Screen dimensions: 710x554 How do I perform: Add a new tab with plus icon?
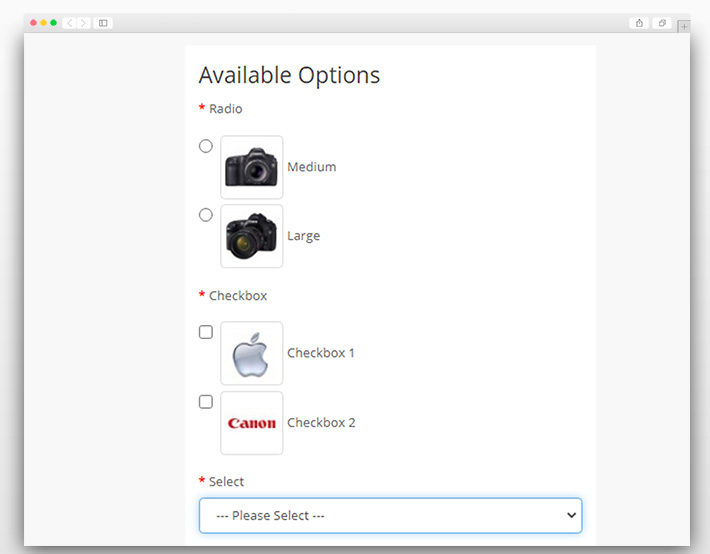(684, 27)
